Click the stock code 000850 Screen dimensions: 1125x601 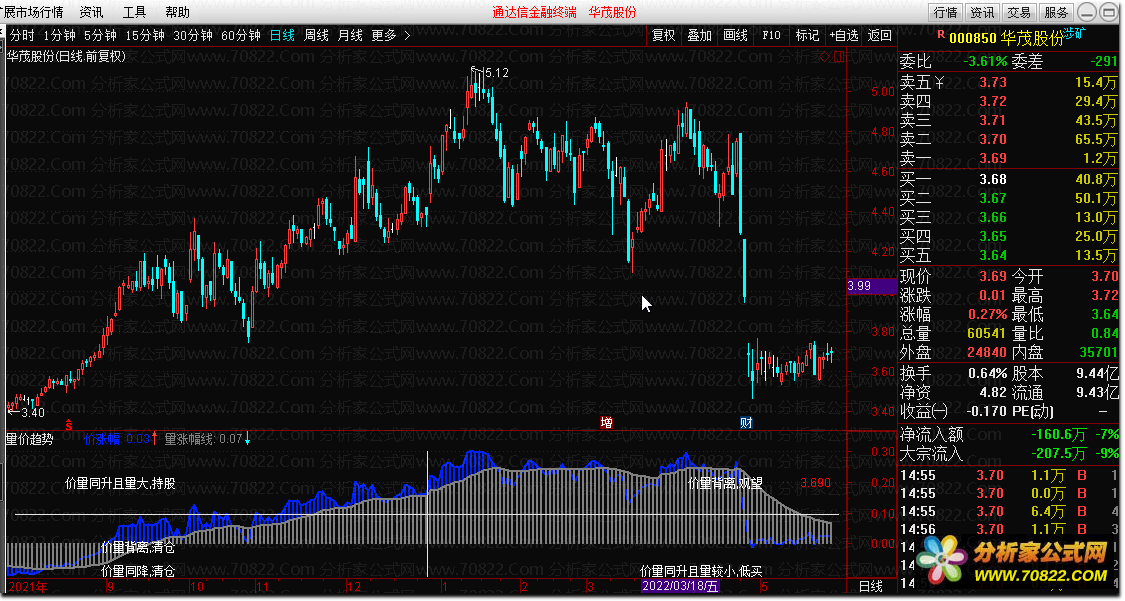pyautogui.click(x=973, y=39)
